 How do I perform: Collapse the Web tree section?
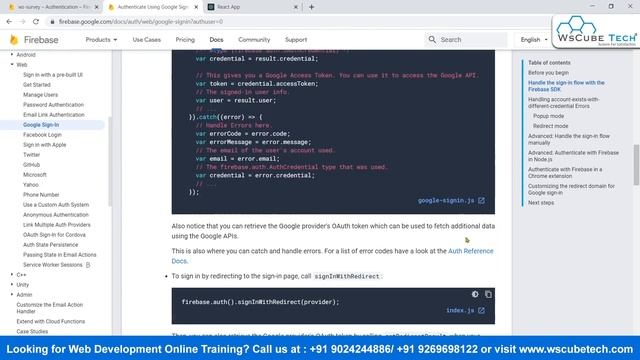point(12,64)
